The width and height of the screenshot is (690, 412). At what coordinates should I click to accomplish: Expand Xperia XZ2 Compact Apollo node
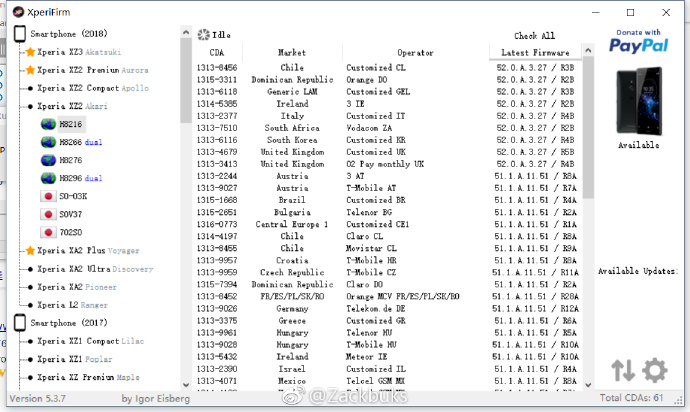(x=93, y=88)
